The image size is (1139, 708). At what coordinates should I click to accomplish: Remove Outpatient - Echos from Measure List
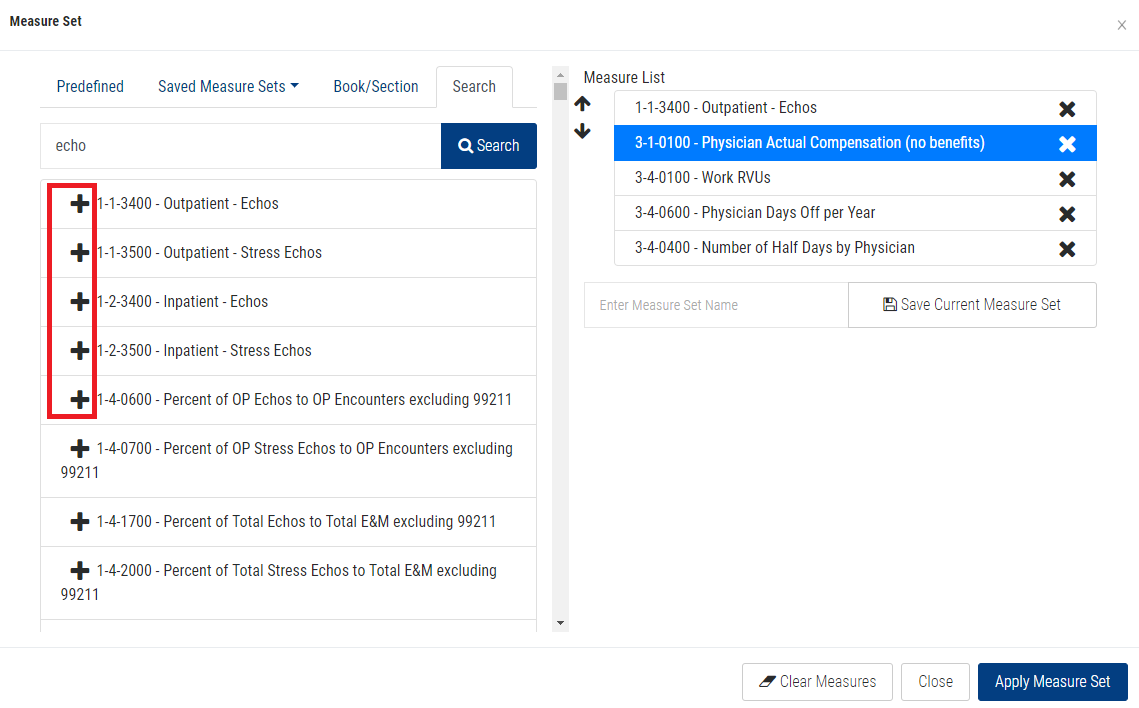point(1067,109)
